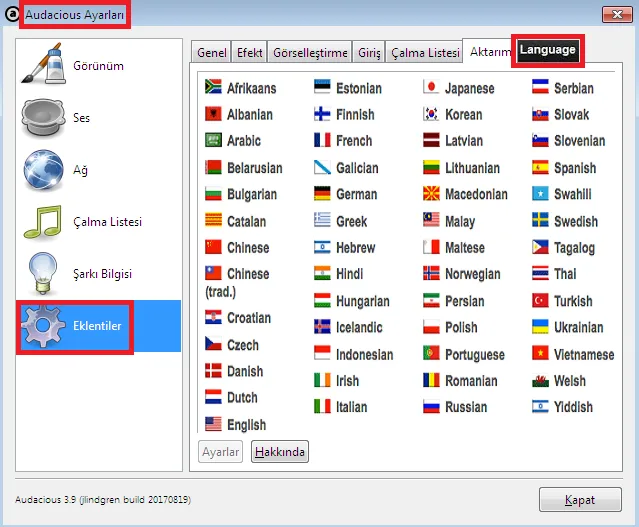The height and width of the screenshot is (527, 639).
Task: Click the Macedonian flag icon
Action: pyautogui.click(x=431, y=194)
